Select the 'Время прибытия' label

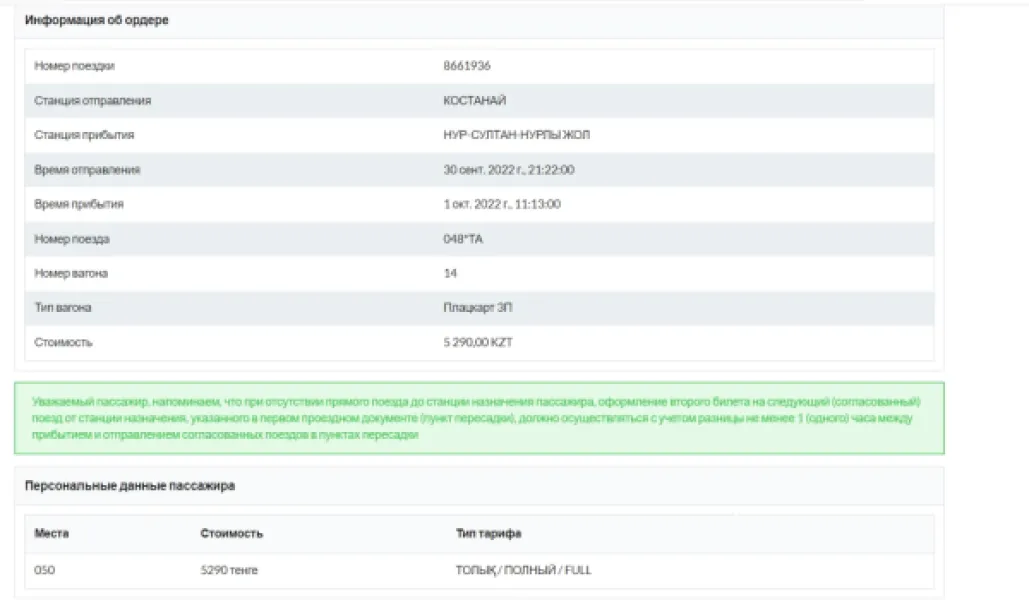coord(79,204)
